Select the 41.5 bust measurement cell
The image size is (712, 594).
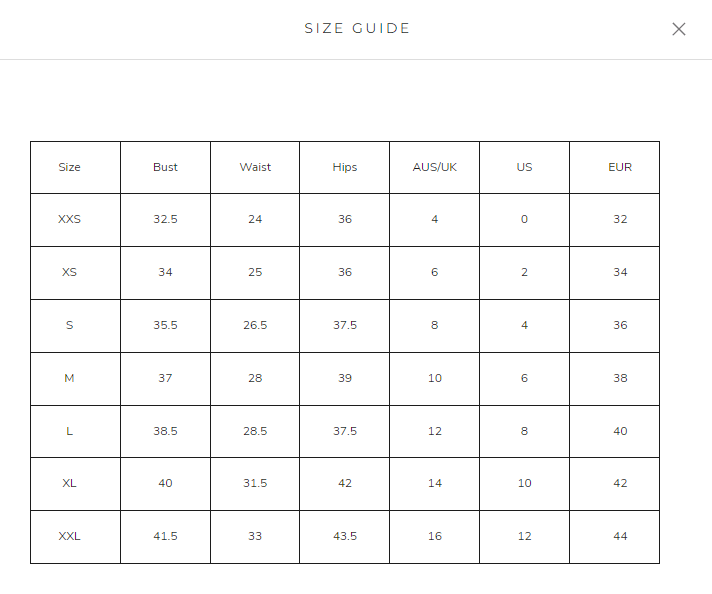click(x=165, y=536)
